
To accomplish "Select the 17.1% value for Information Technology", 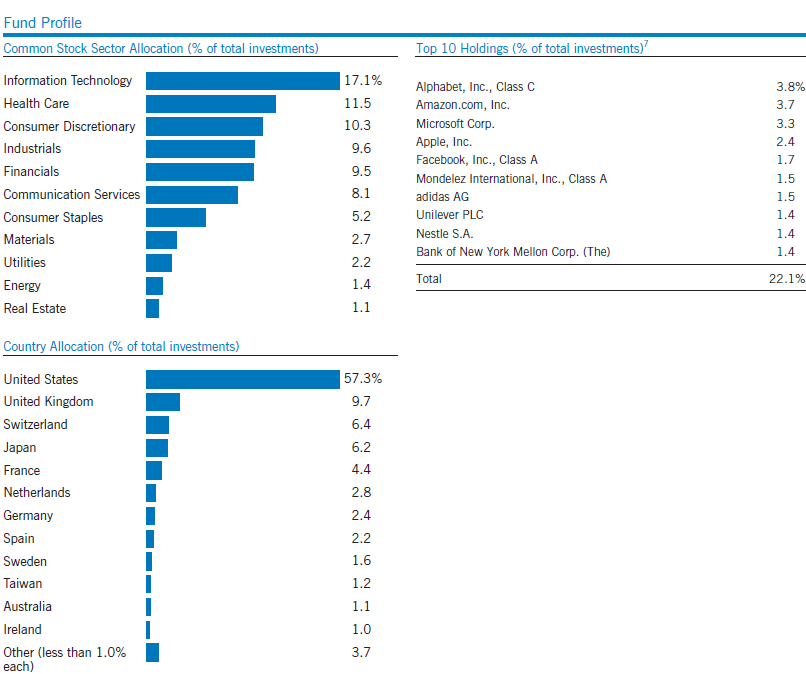I will [x=363, y=80].
